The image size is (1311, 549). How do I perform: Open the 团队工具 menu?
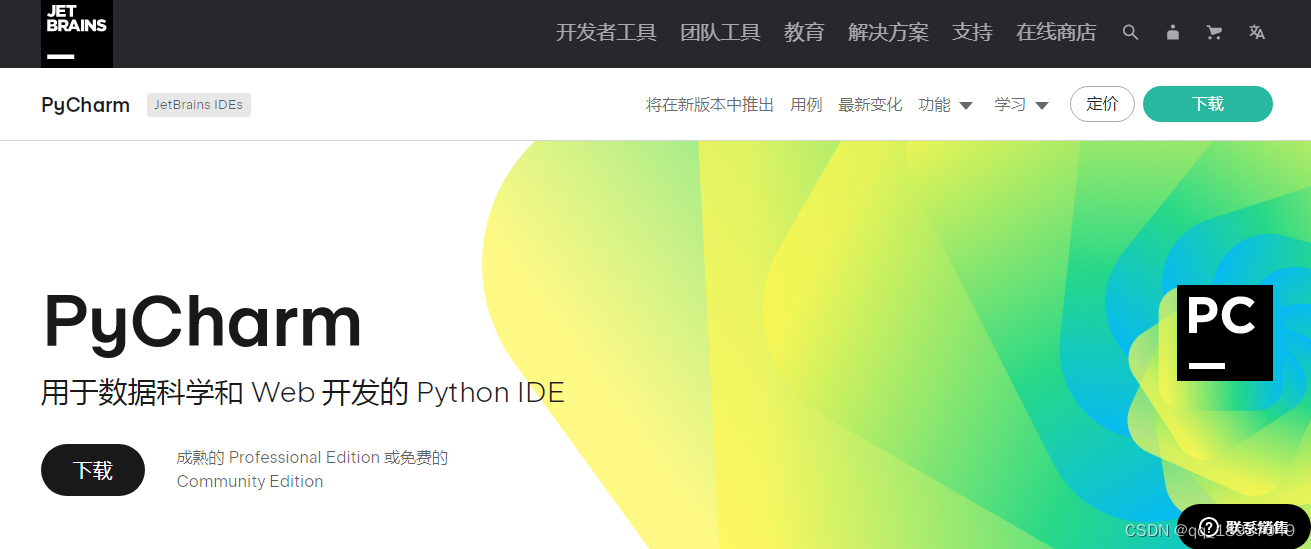pos(720,32)
